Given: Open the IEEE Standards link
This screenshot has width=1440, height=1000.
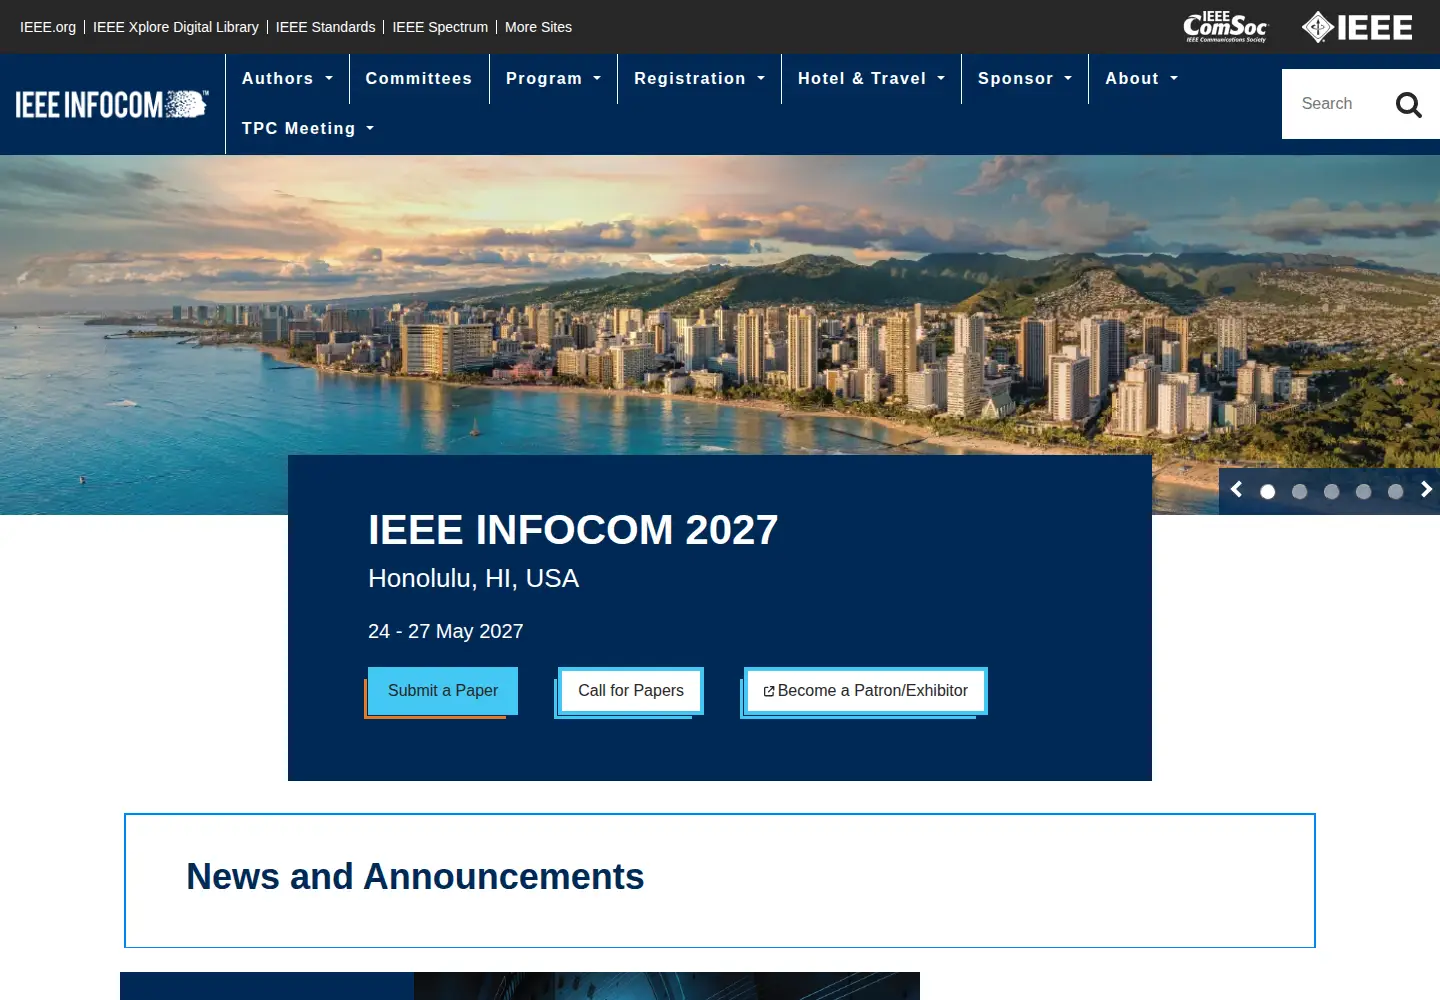Looking at the screenshot, I should pos(326,27).
